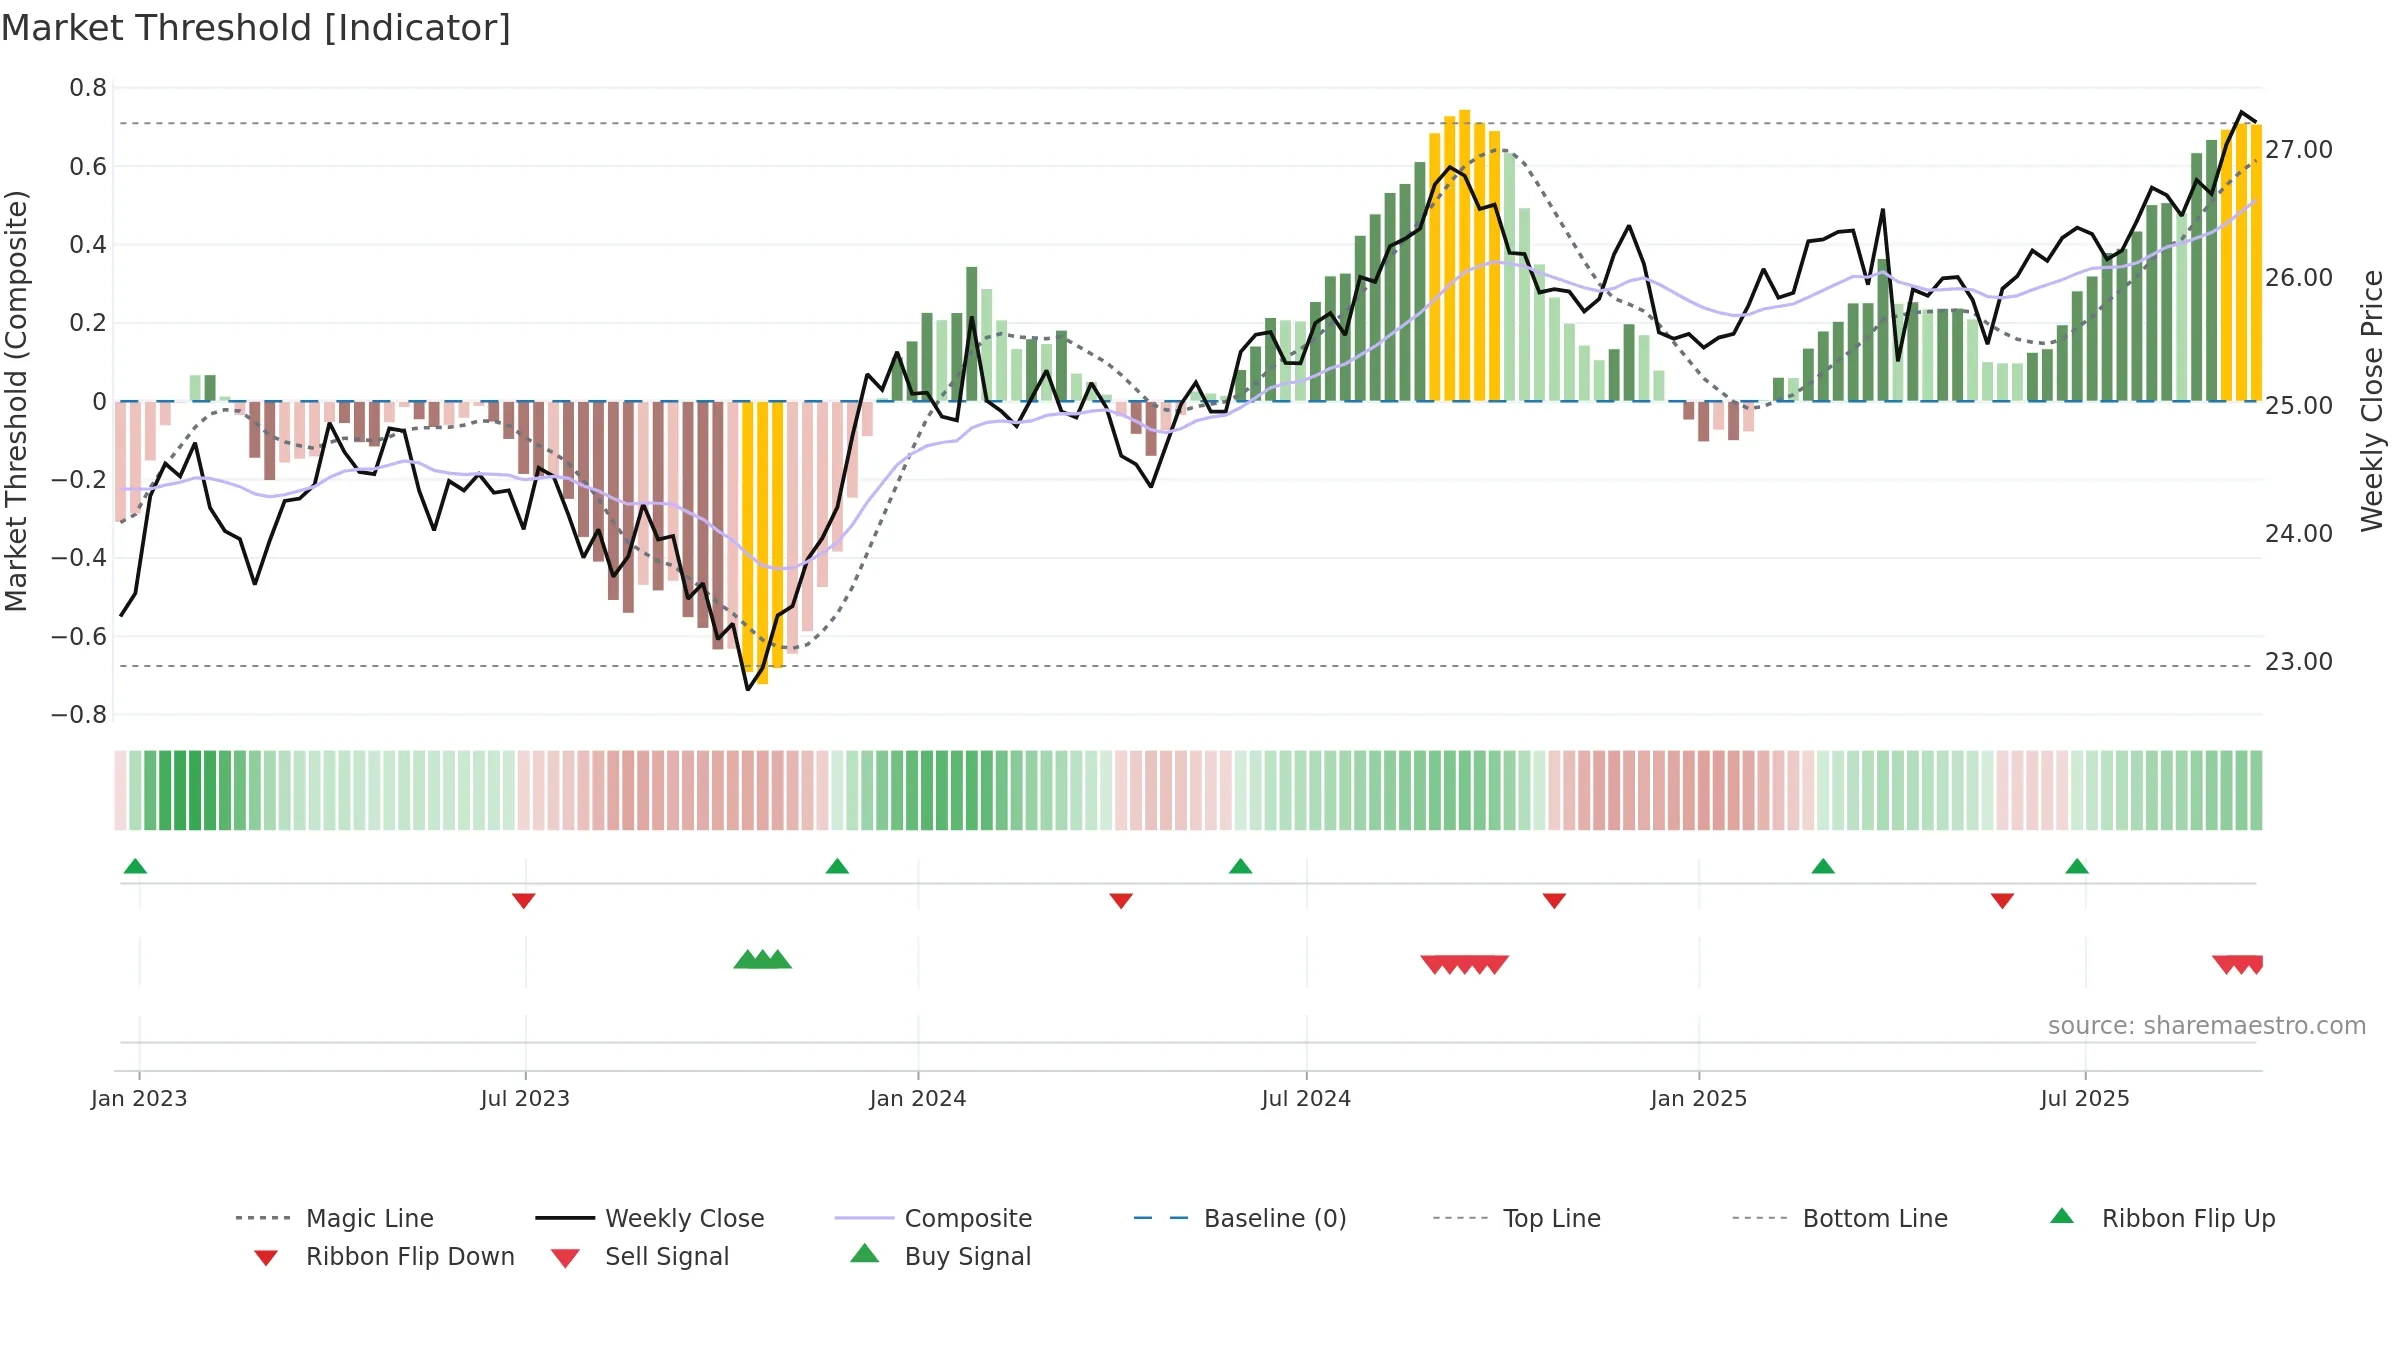This screenshot has width=2400, height=1350.
Task: Click the Market Threshold (Composite) axis title
Action: click(16, 401)
